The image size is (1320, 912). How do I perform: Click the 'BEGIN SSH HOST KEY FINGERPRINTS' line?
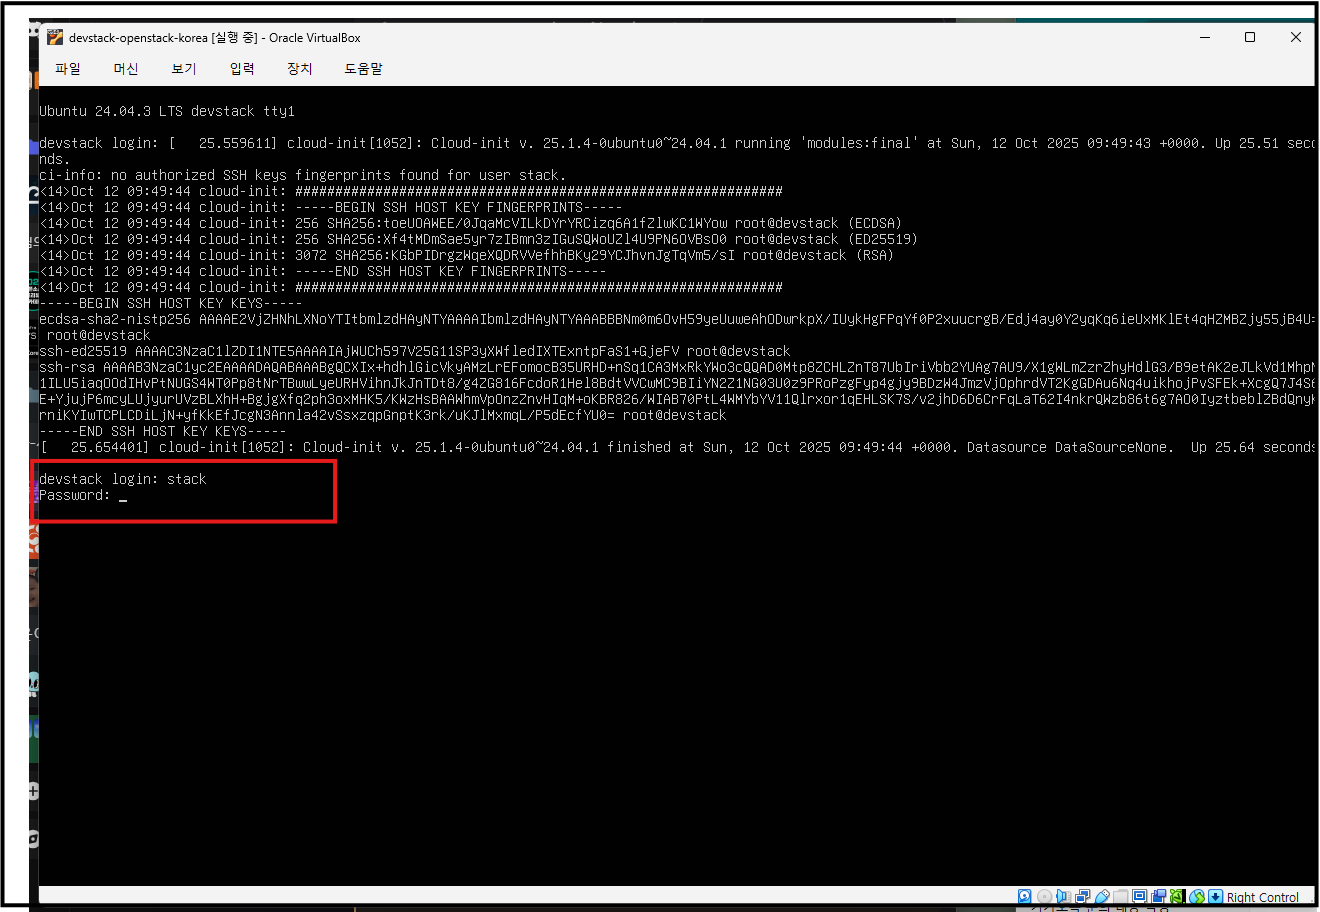coord(330,207)
